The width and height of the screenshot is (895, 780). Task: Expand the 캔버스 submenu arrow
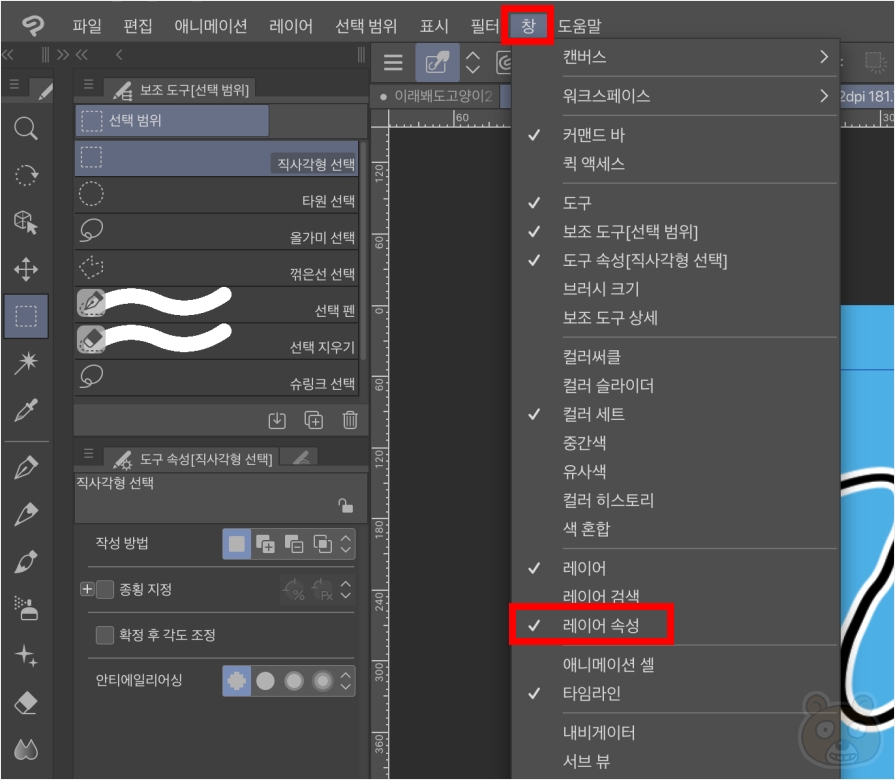pos(824,56)
